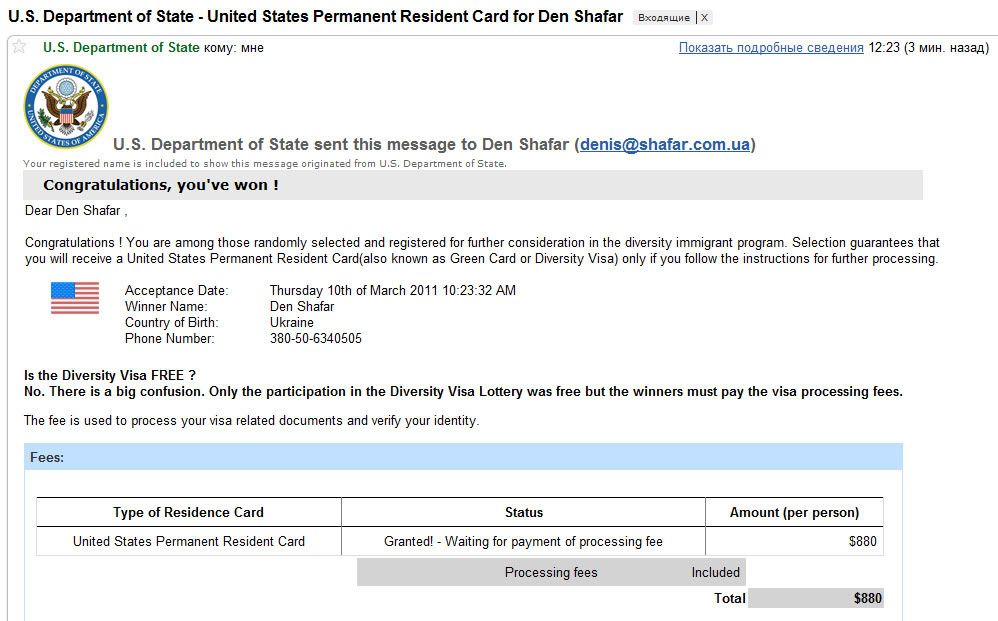The height and width of the screenshot is (621, 998).
Task: Open the Входящие inbox label
Action: [x=664, y=18]
